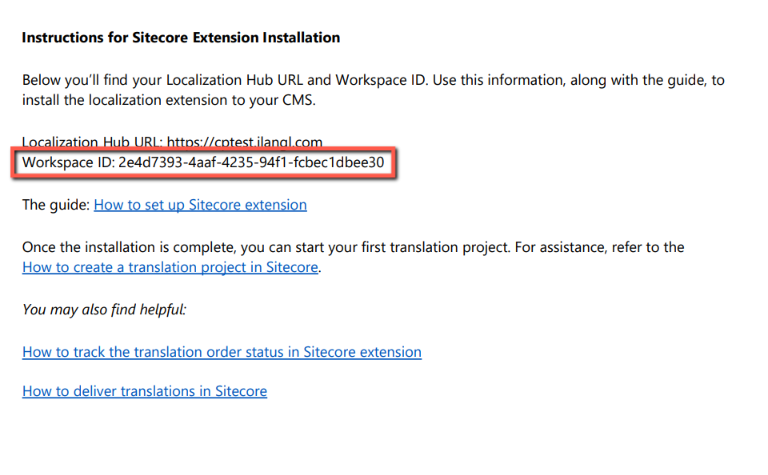The image size is (768, 475).
Task: Open 'How to create a translation project in Sitecore'
Action: click(x=170, y=267)
